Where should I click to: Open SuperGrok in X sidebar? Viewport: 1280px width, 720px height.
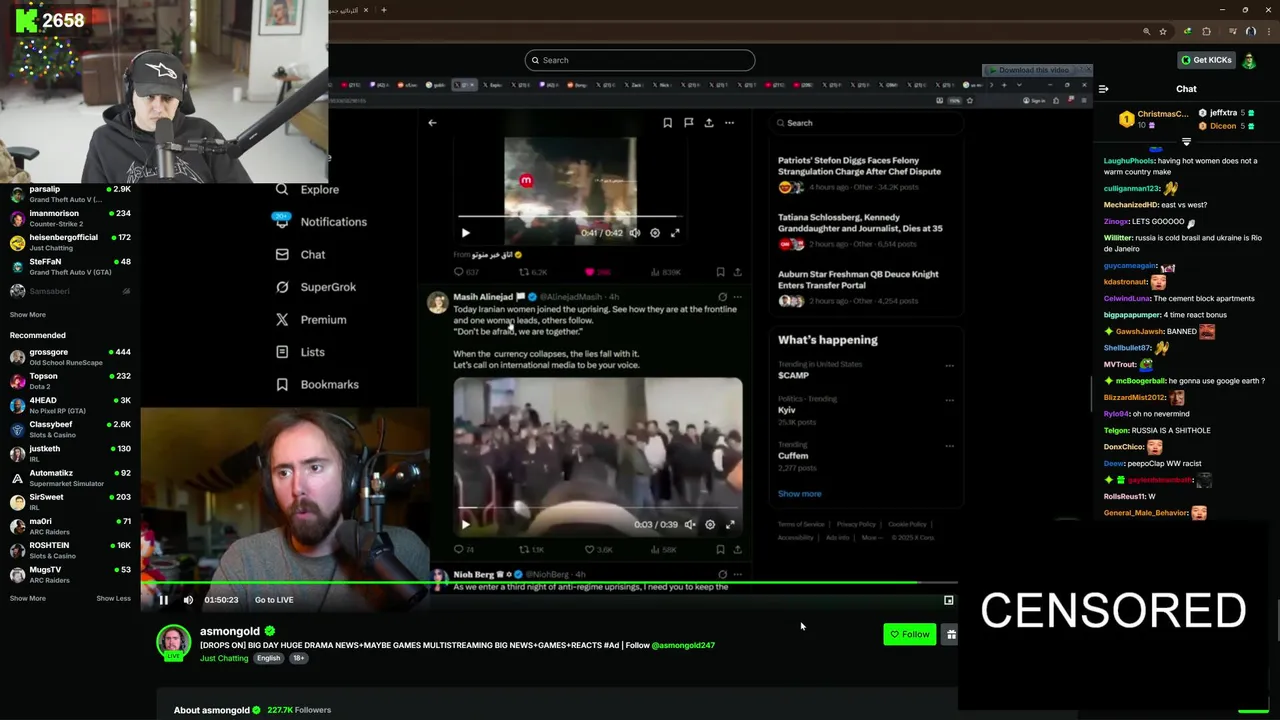point(315,287)
